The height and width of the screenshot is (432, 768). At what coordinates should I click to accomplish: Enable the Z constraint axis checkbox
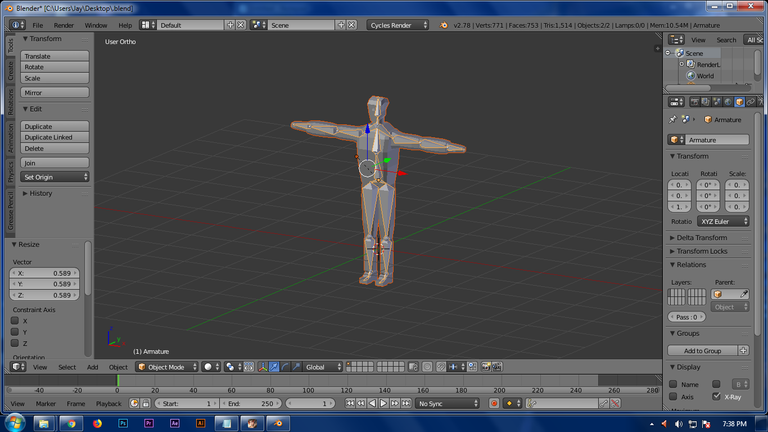(x=15, y=343)
